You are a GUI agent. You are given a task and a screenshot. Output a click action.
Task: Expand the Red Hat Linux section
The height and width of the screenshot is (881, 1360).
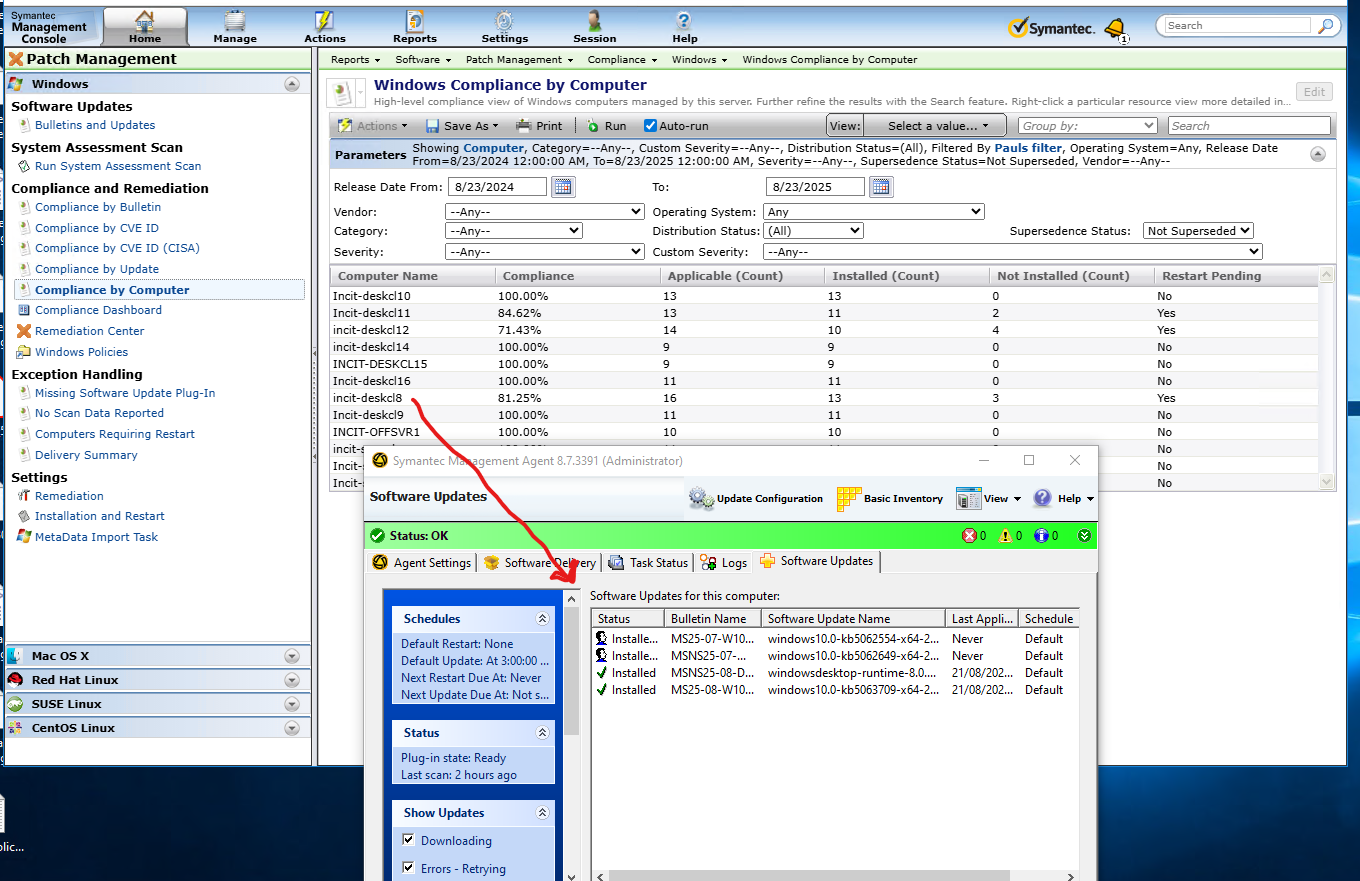point(292,680)
